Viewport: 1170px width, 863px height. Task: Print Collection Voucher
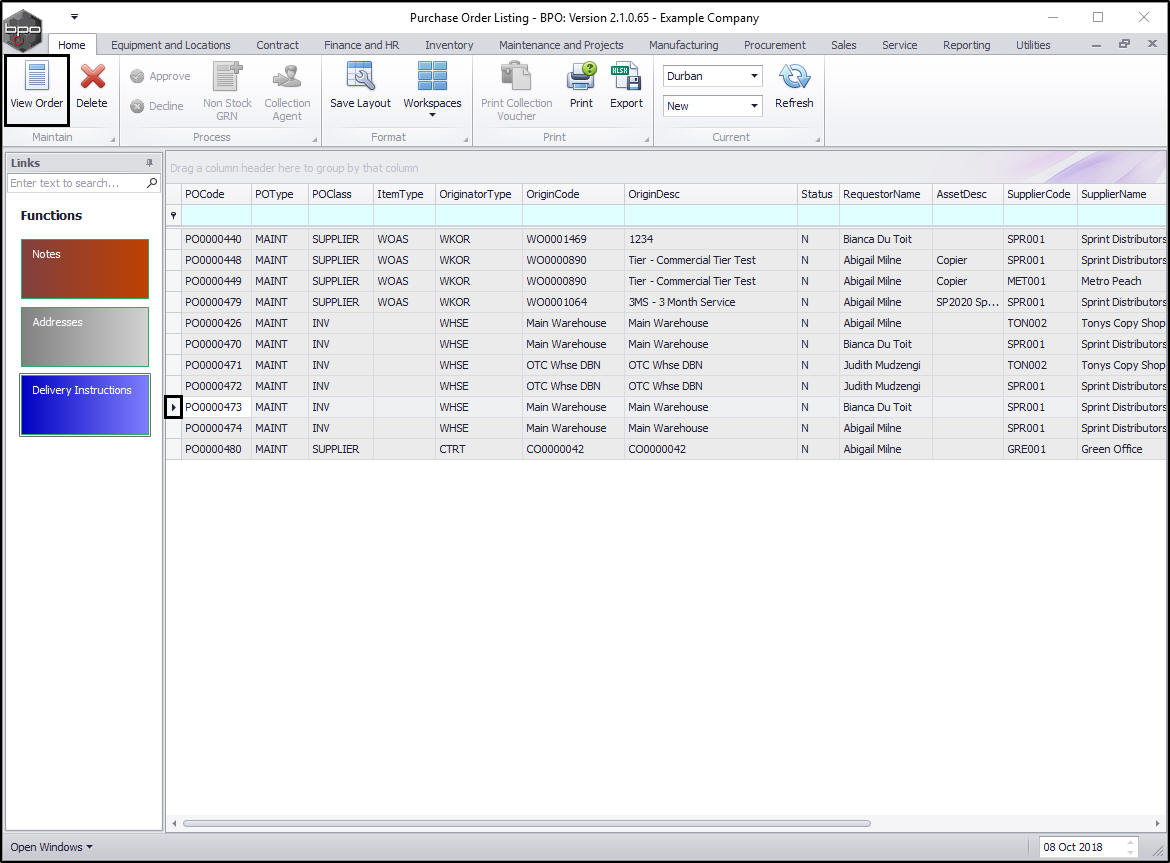[x=516, y=91]
